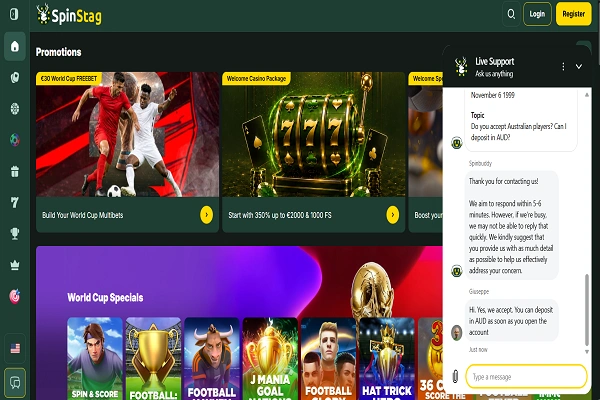600x400 pixels.
Task: Open the trophy tournaments icon in the sidebar
Action: pos(15,233)
